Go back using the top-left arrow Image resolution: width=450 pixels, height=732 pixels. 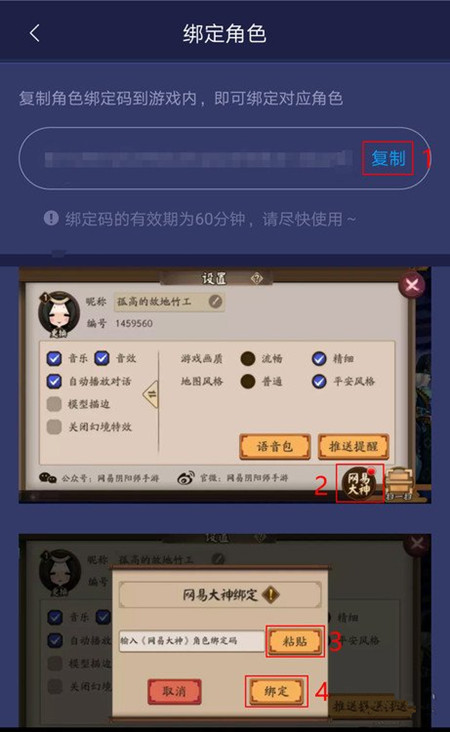[35, 34]
